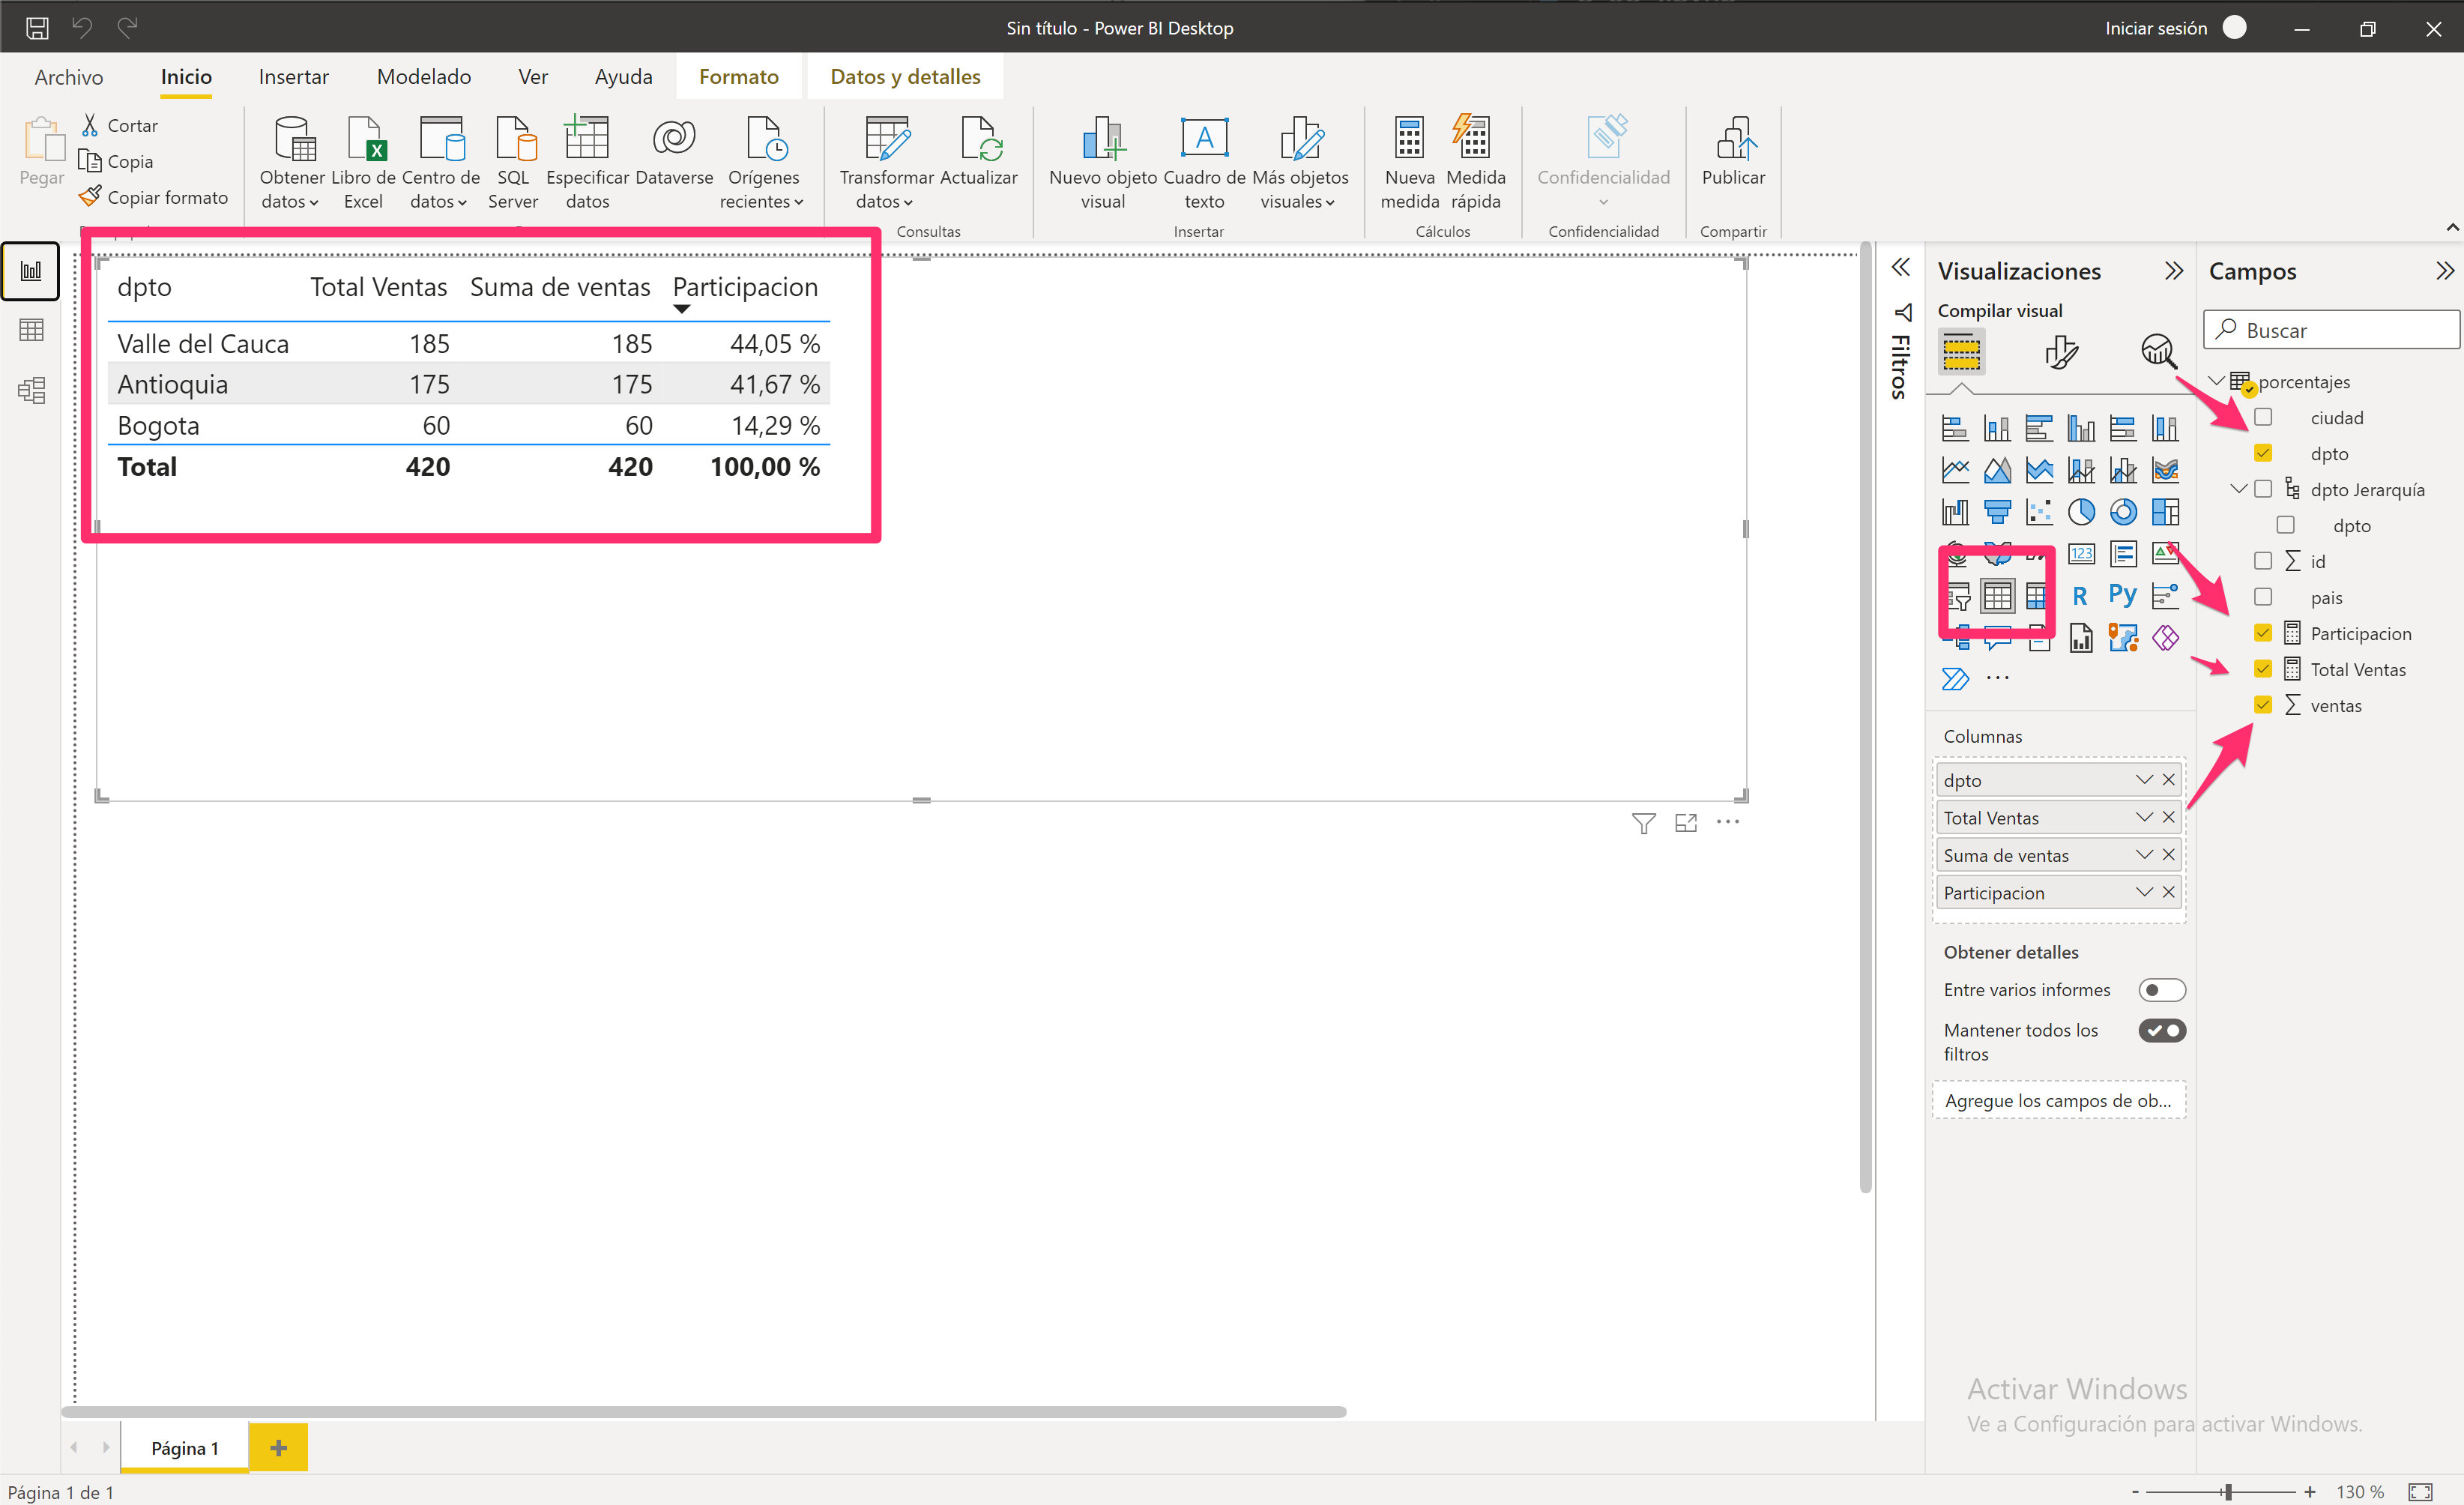Uncheck the Participacion measure
This screenshot has width=2464, height=1505.
(2263, 633)
